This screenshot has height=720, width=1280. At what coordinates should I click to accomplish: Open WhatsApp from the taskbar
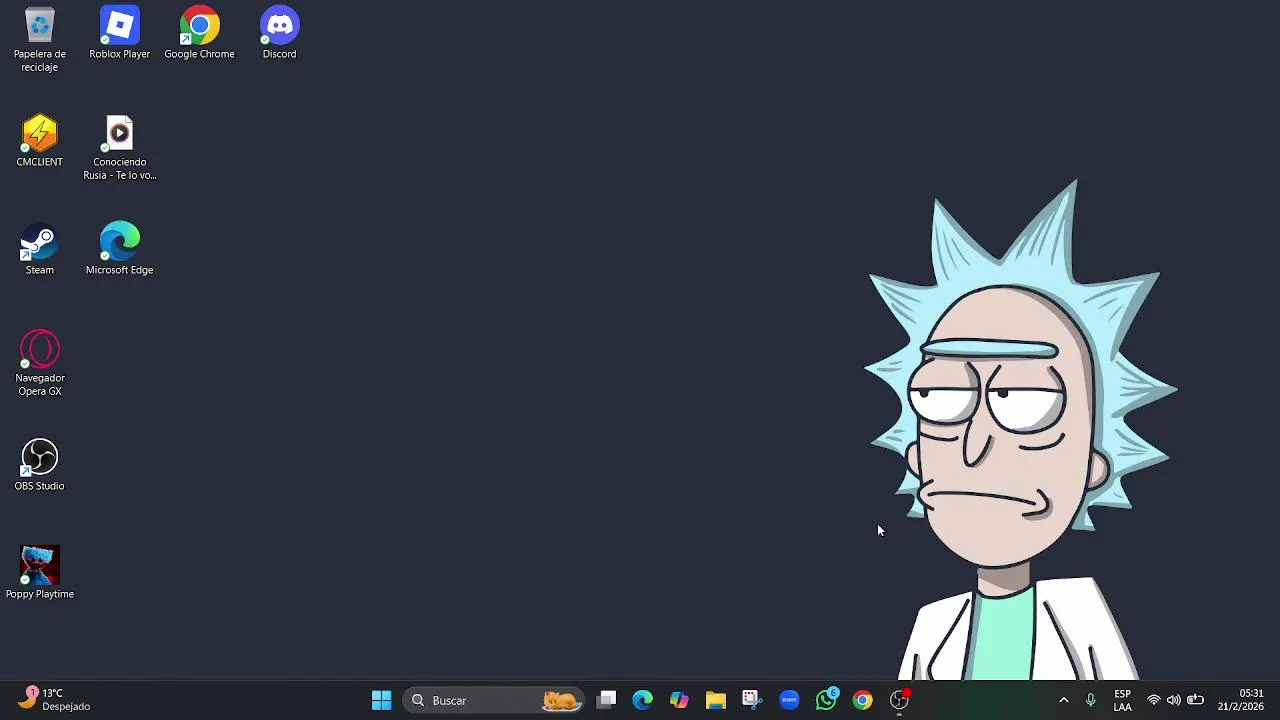[826, 700]
